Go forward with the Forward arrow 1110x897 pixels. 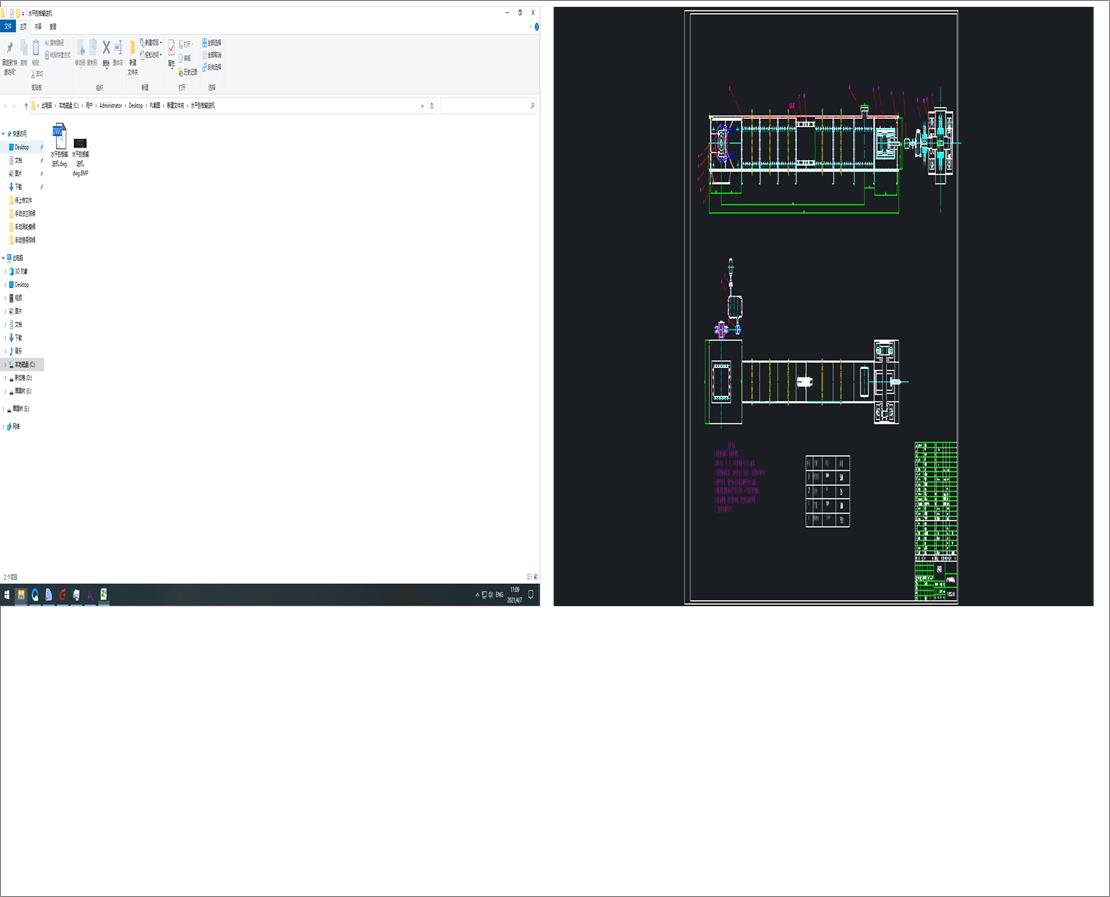click(x=15, y=106)
